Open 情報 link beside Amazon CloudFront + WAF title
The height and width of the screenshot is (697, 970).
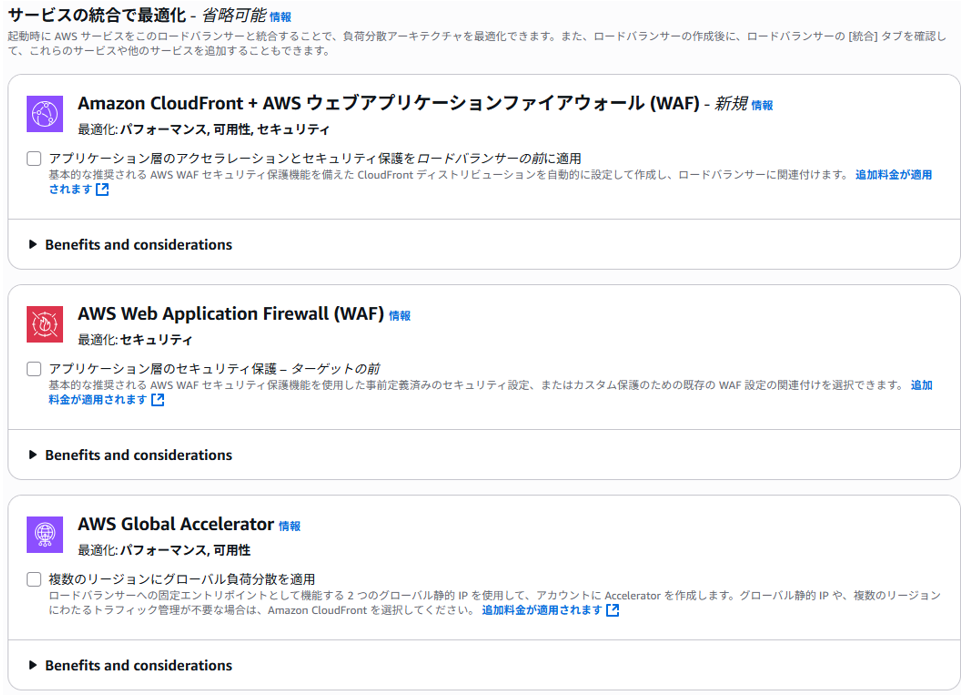(x=762, y=105)
